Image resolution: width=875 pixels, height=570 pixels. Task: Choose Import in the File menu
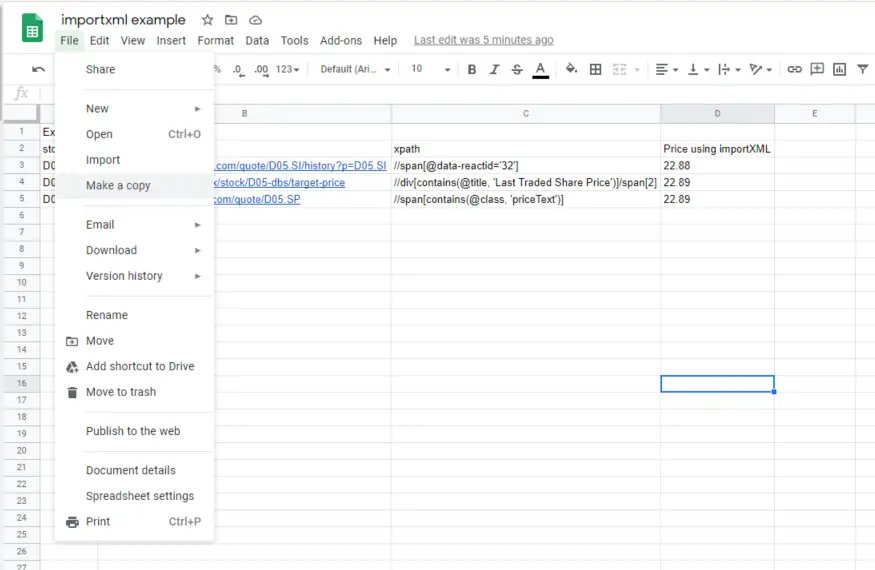coord(134,160)
